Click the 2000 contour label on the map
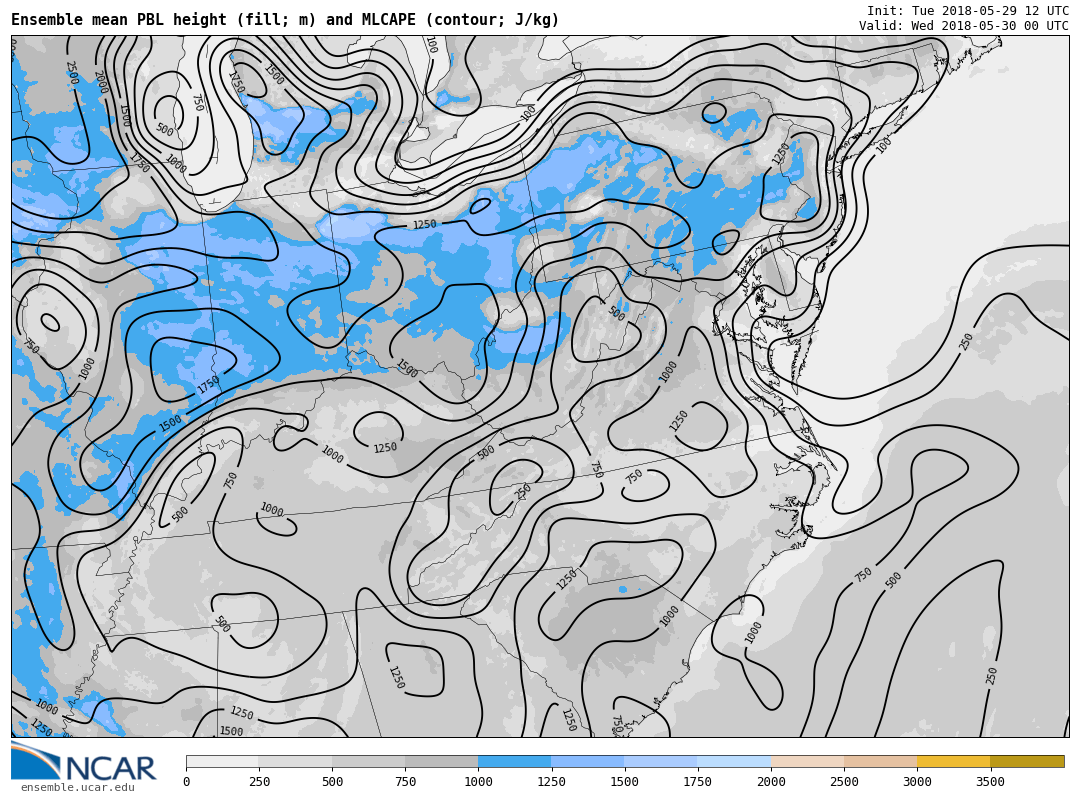Screen dimensions: 1080x800 [100, 82]
